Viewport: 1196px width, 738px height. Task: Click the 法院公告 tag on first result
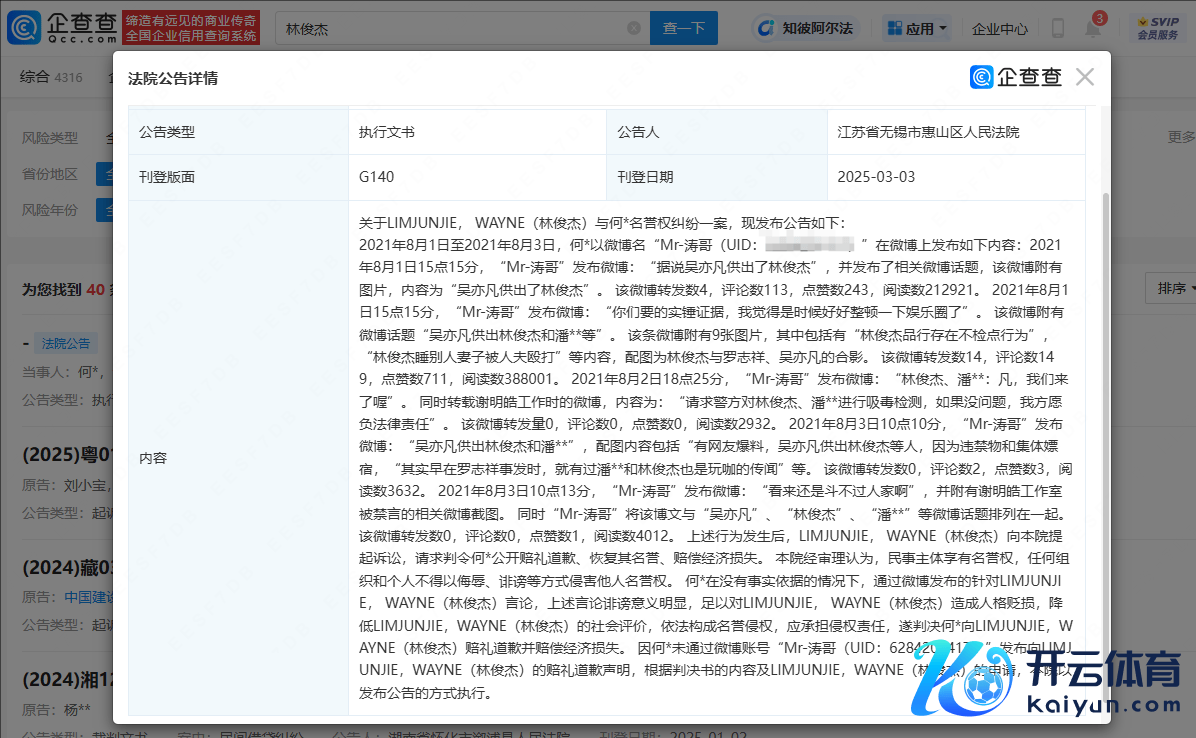click(65, 343)
